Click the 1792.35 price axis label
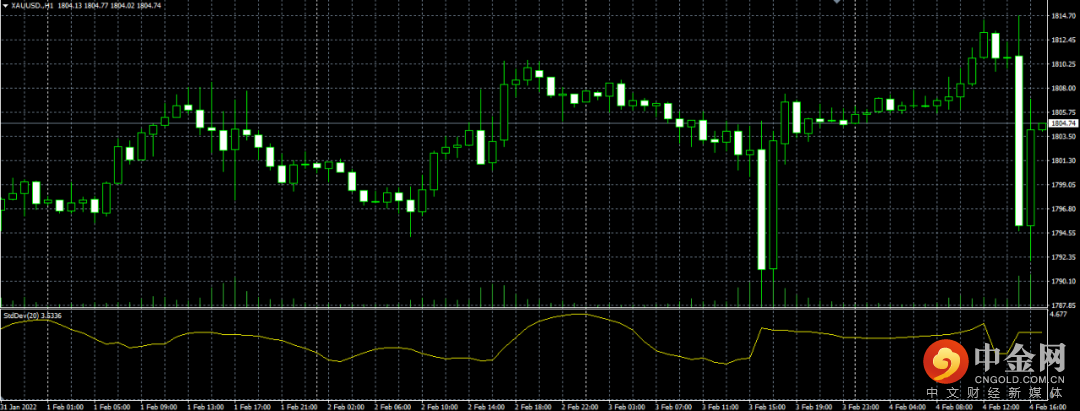This screenshot has height=411, width=1080. coord(1065,257)
